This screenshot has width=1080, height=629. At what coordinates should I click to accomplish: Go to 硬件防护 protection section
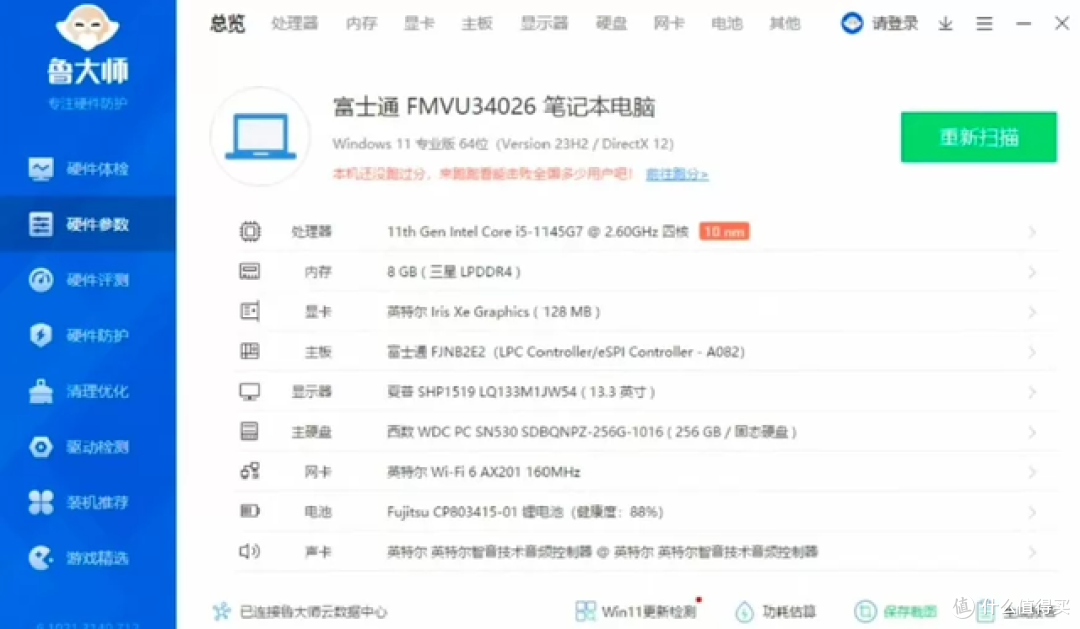[87, 336]
